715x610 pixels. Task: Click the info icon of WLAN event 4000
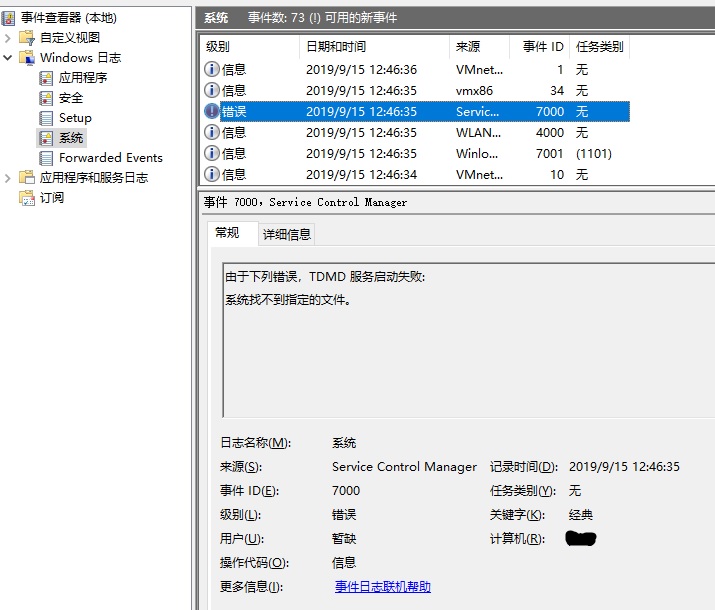tap(212, 132)
